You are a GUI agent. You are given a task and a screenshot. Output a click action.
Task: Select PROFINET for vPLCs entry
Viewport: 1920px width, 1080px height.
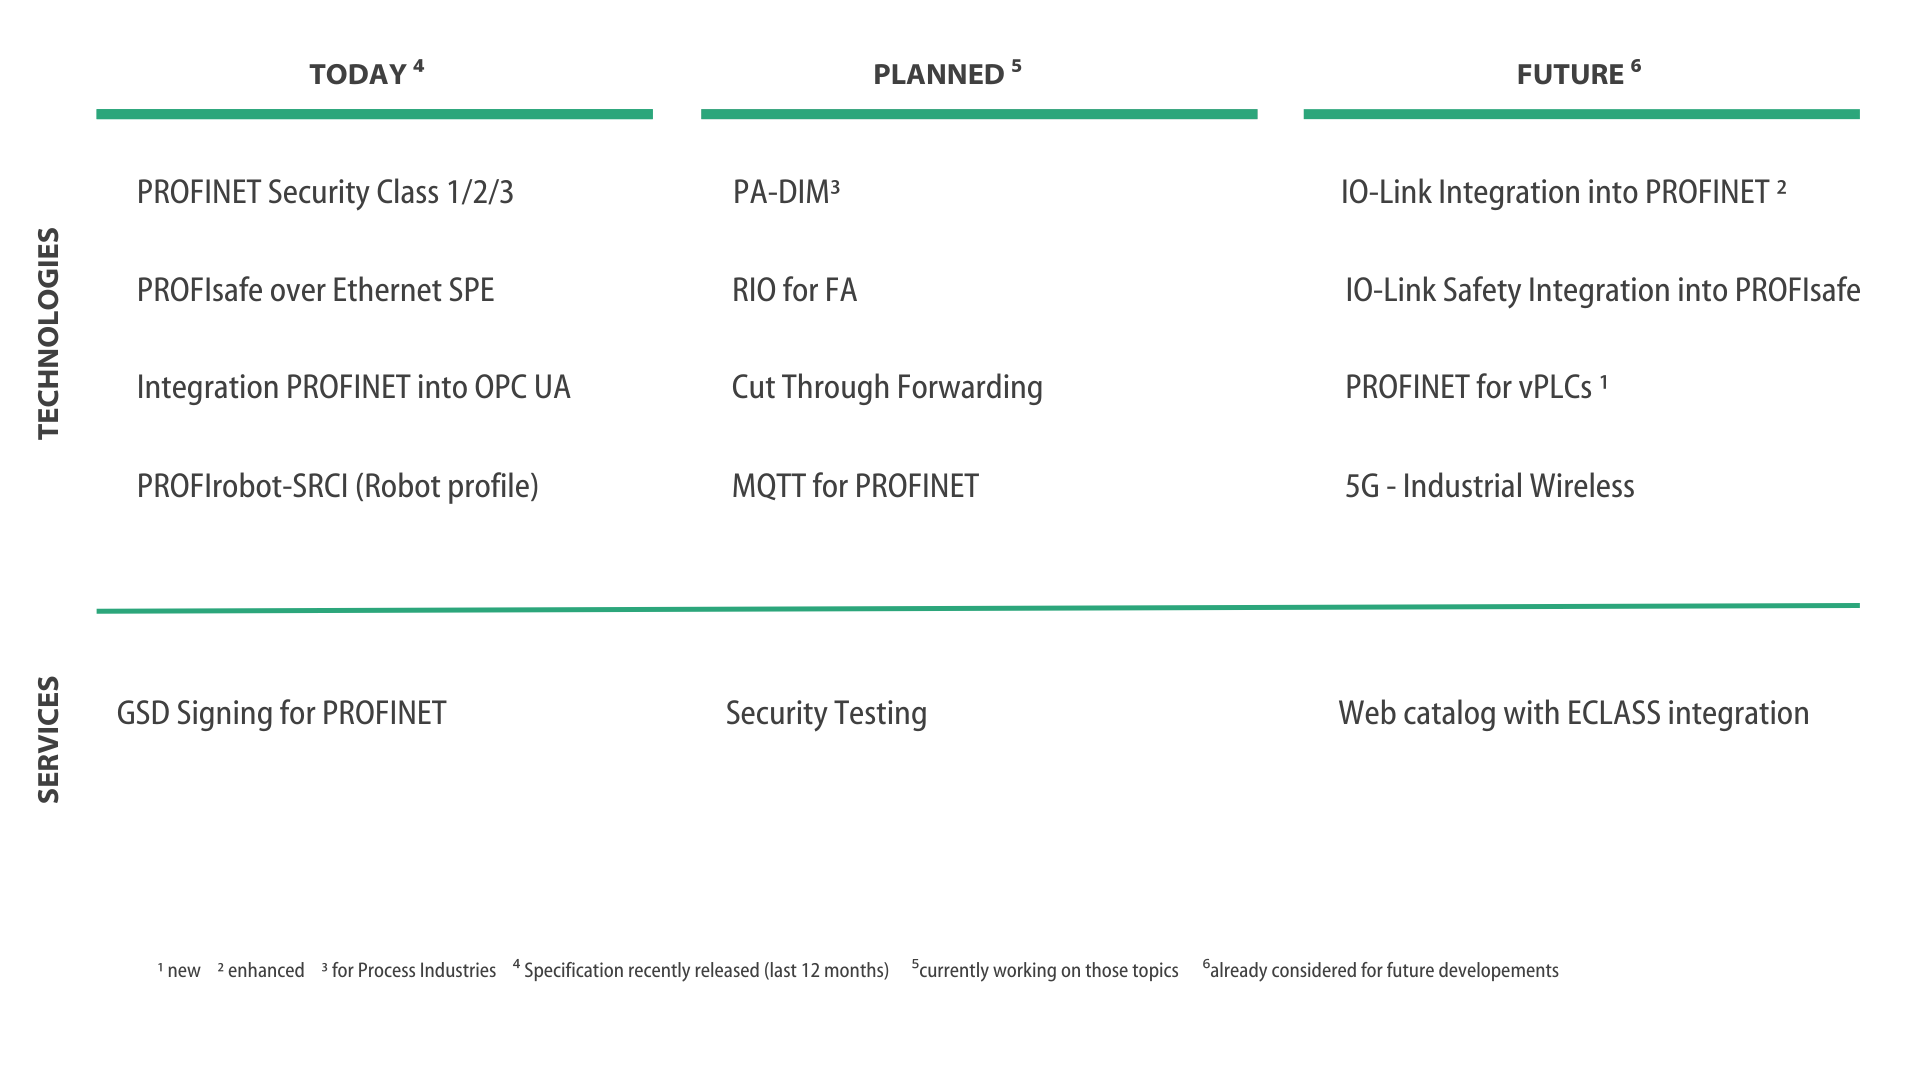point(1475,387)
